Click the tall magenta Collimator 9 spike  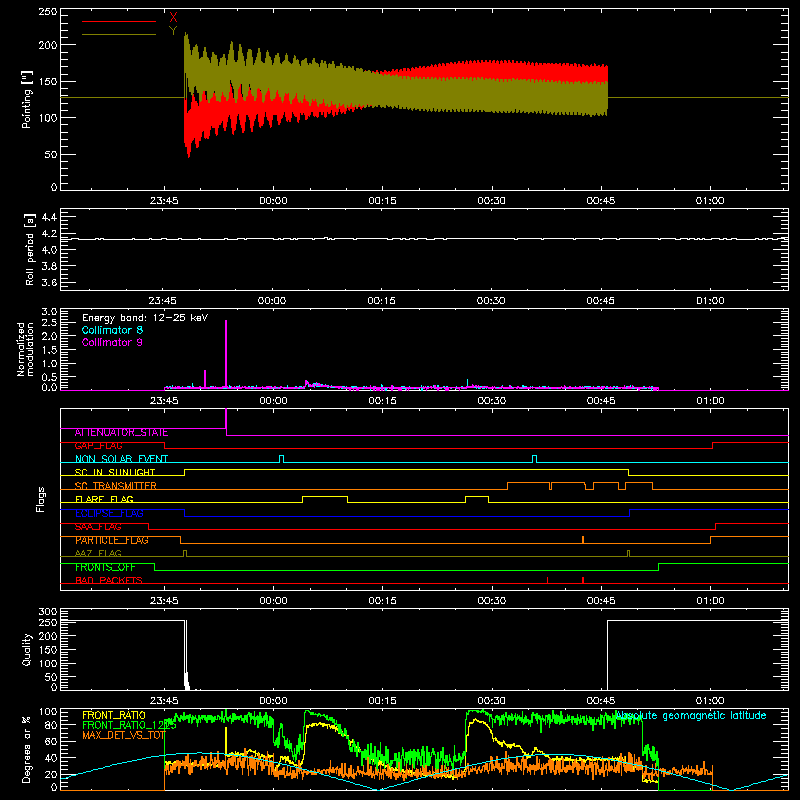point(226,353)
